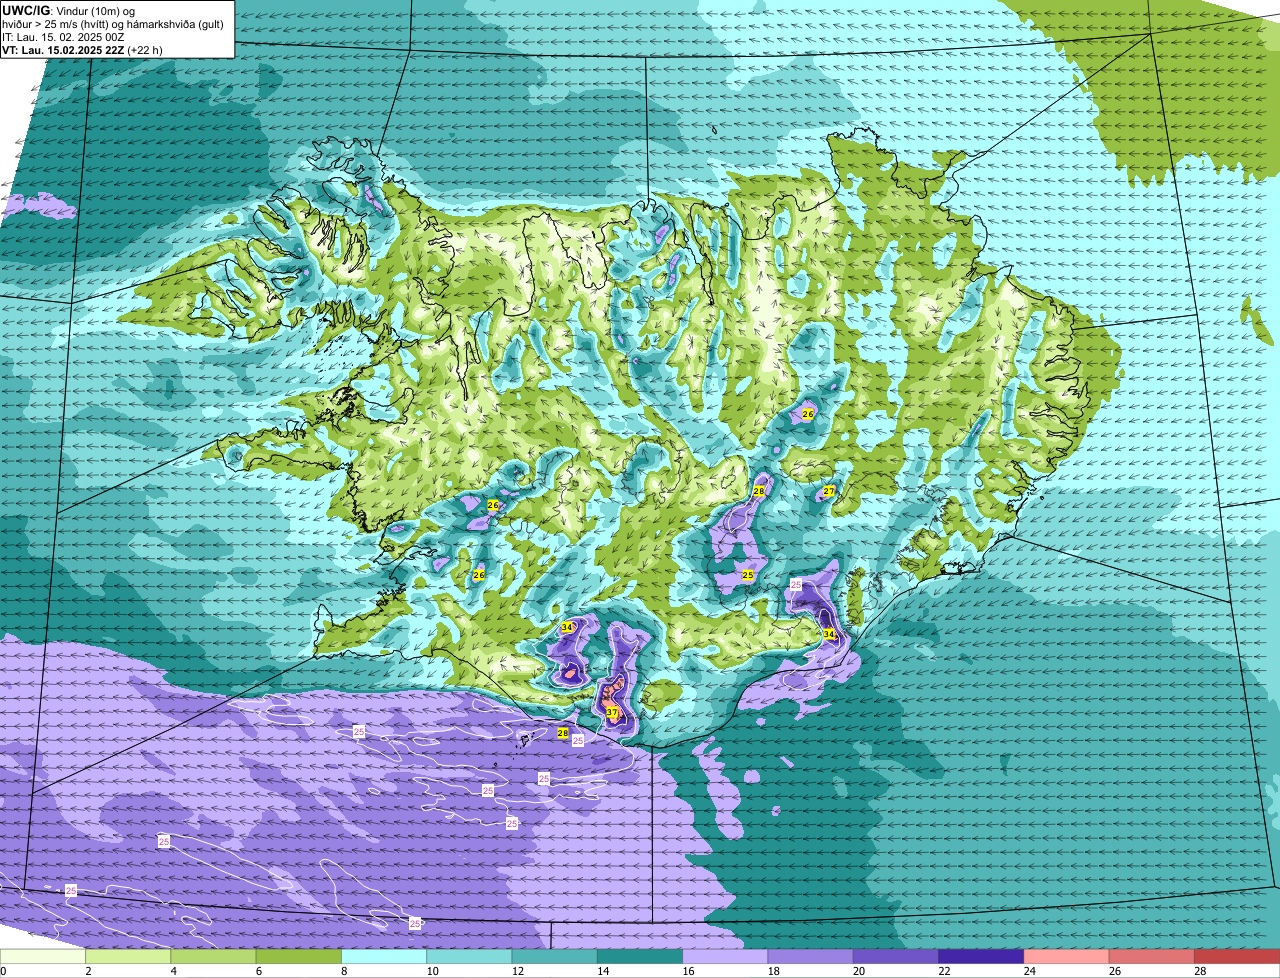The width and height of the screenshot is (1280, 978).
Task: Select the 14–16 m/s dark teal legend swatch
Action: coord(640,956)
